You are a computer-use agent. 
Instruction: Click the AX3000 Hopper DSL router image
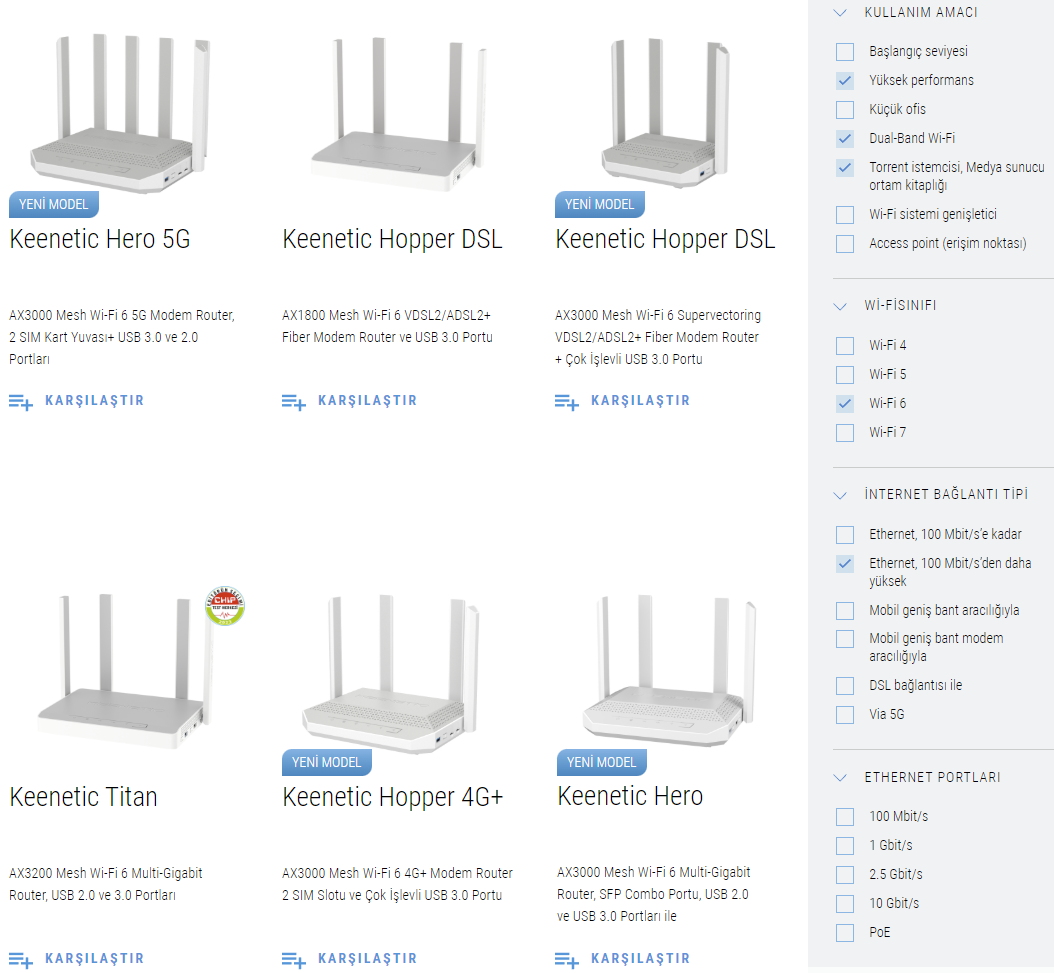[665, 113]
